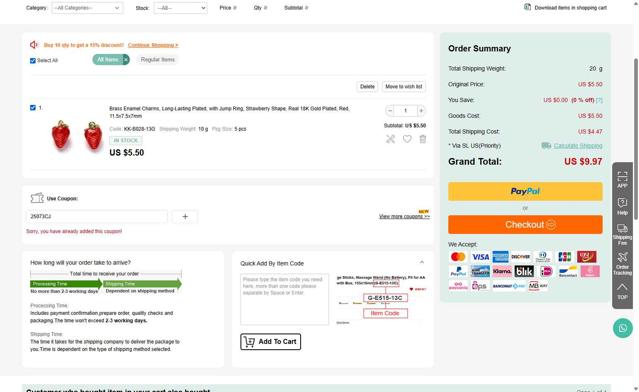Click the green Processing Time arrow
The height and width of the screenshot is (392, 639).
[x=66, y=284]
